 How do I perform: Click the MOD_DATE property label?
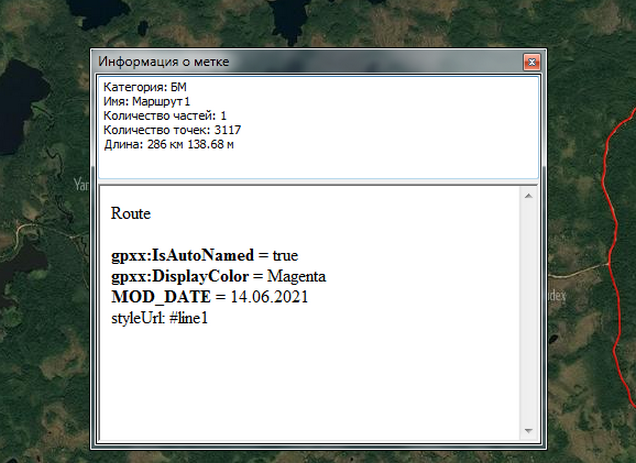[x=161, y=297]
